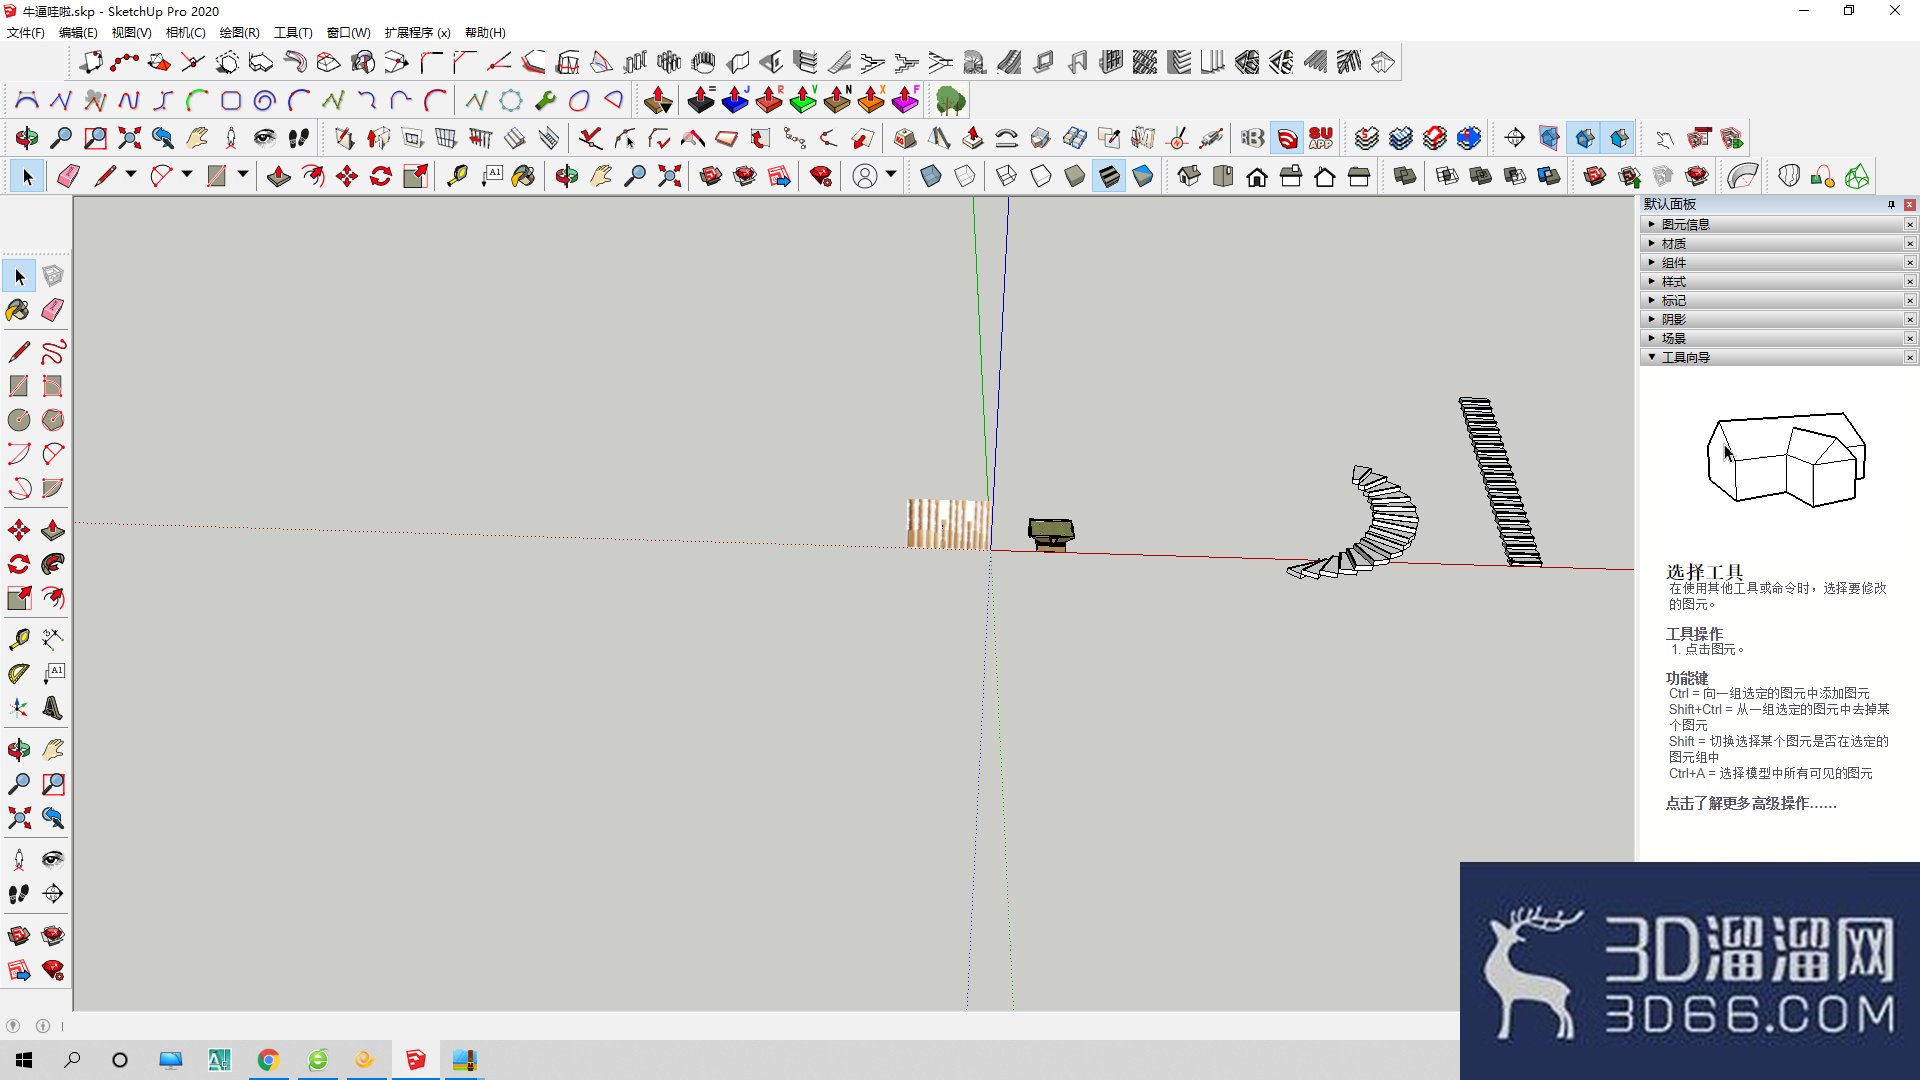Open the 相机(C) menu
This screenshot has width=1920, height=1080.
tap(185, 32)
